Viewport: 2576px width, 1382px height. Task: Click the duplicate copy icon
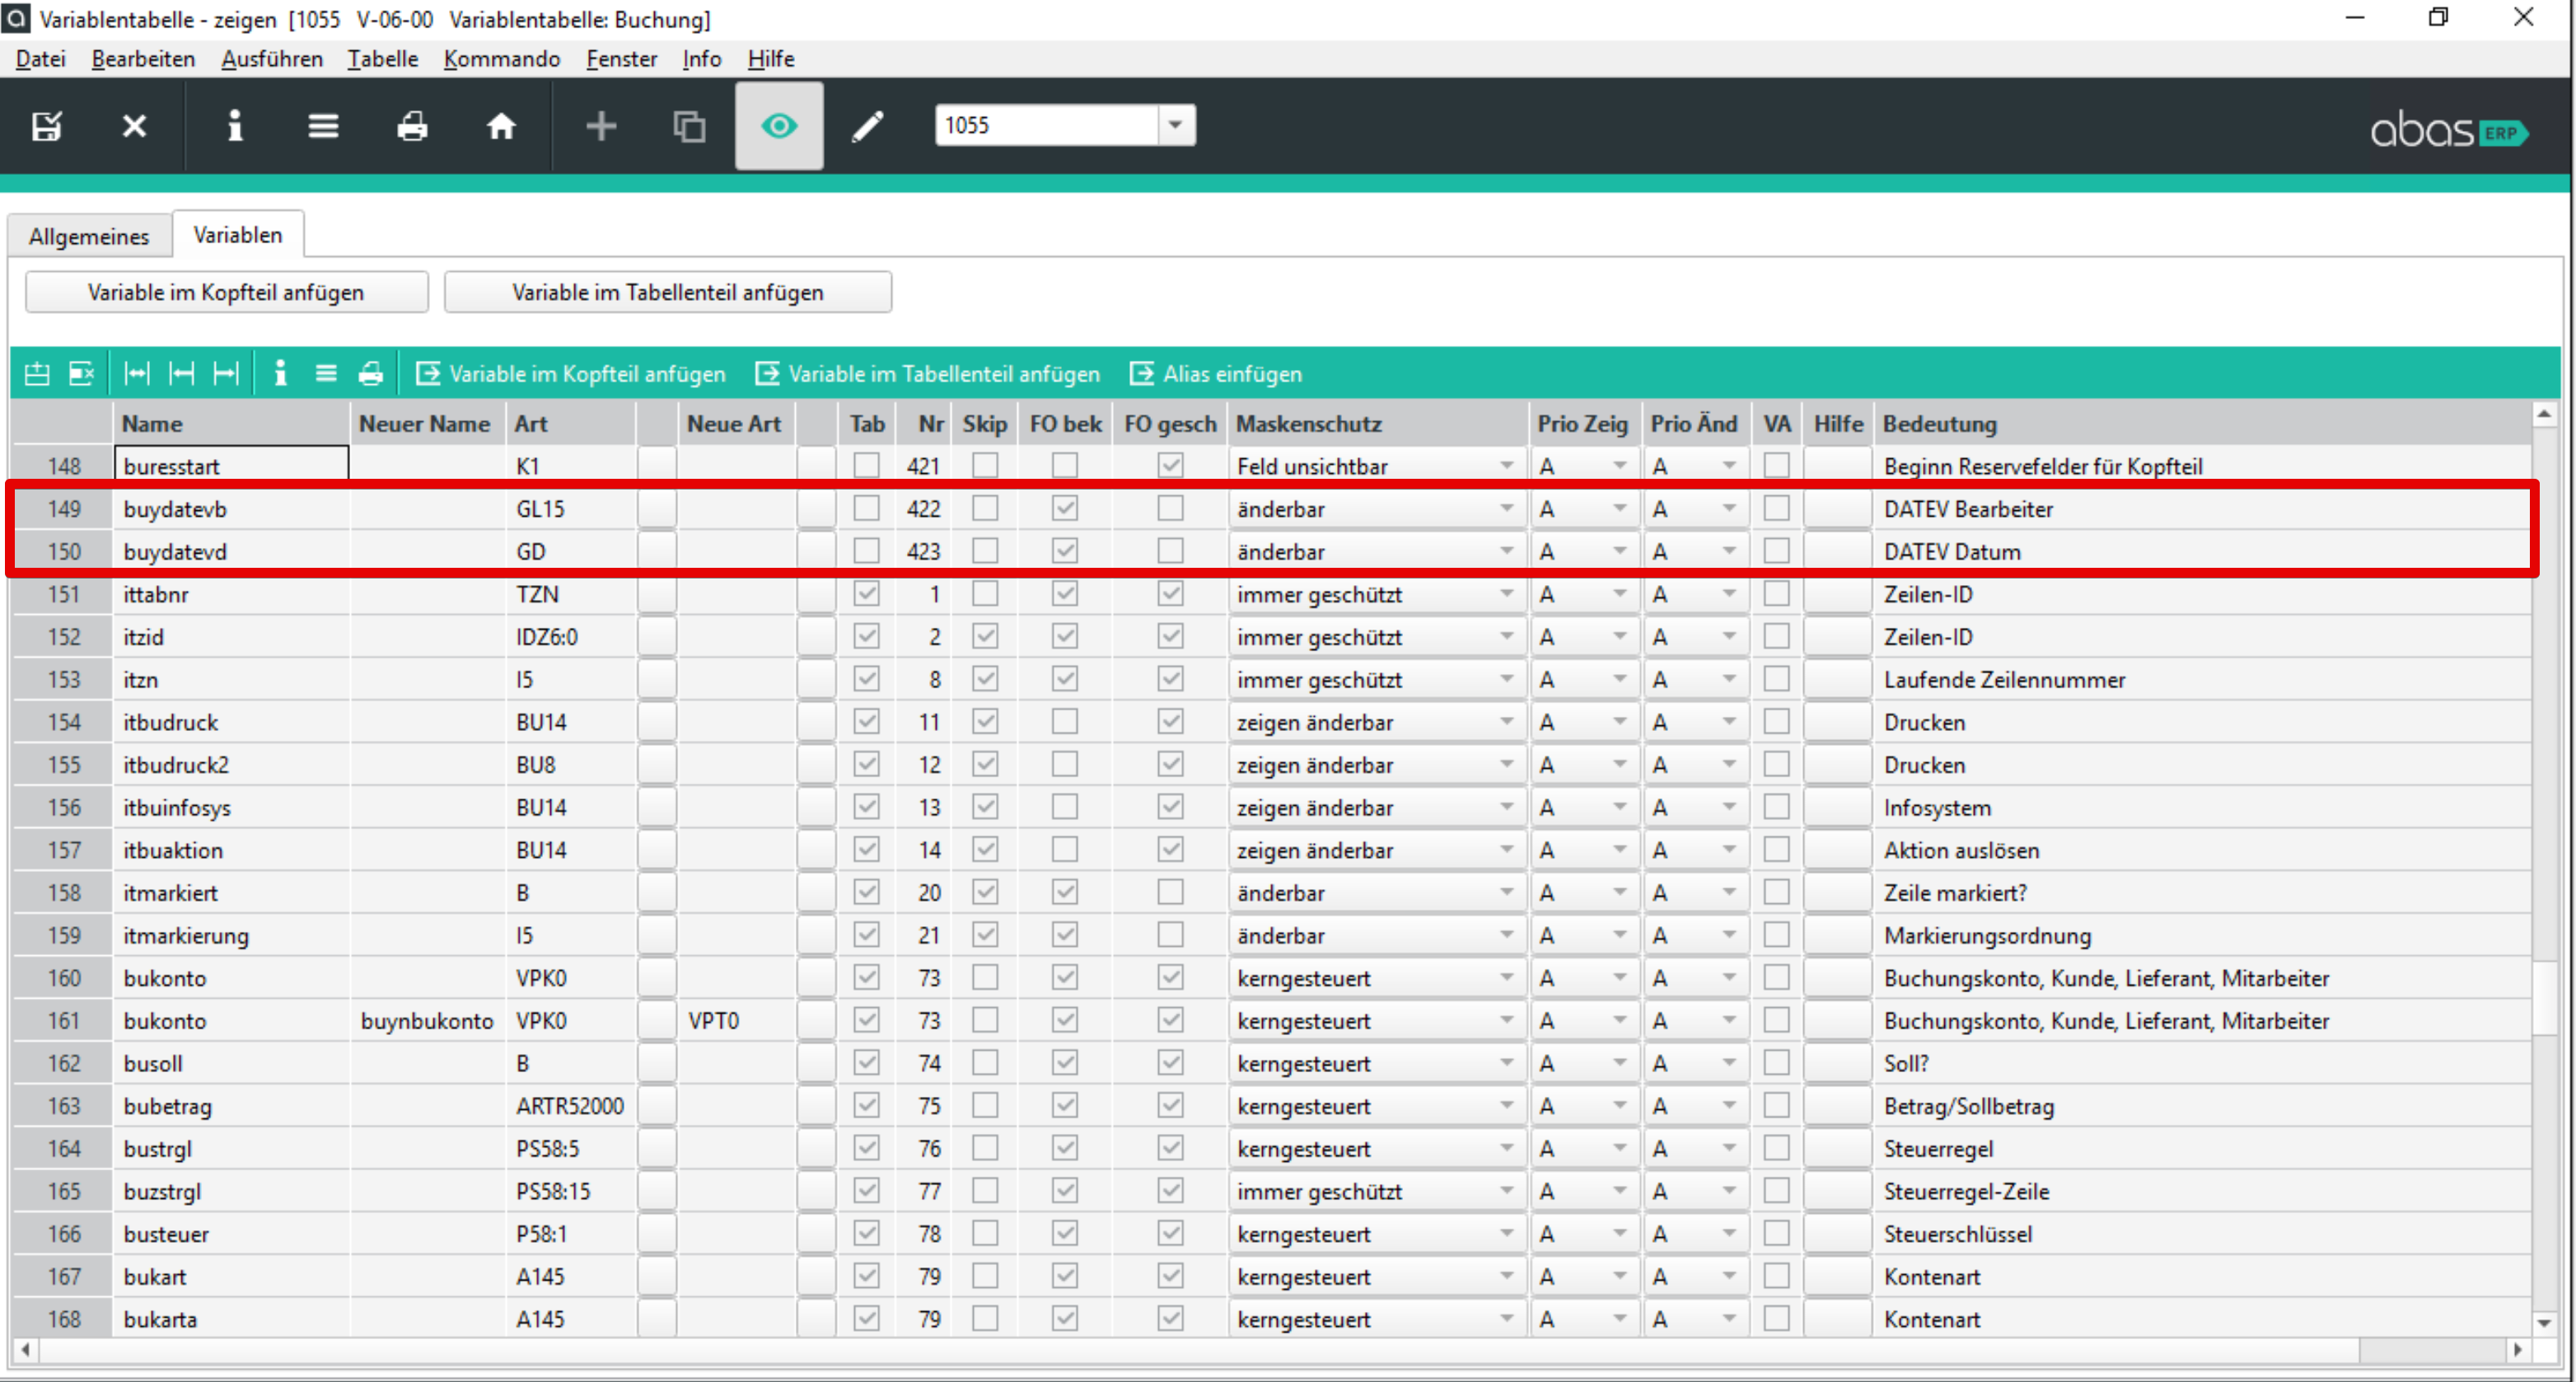tap(689, 126)
